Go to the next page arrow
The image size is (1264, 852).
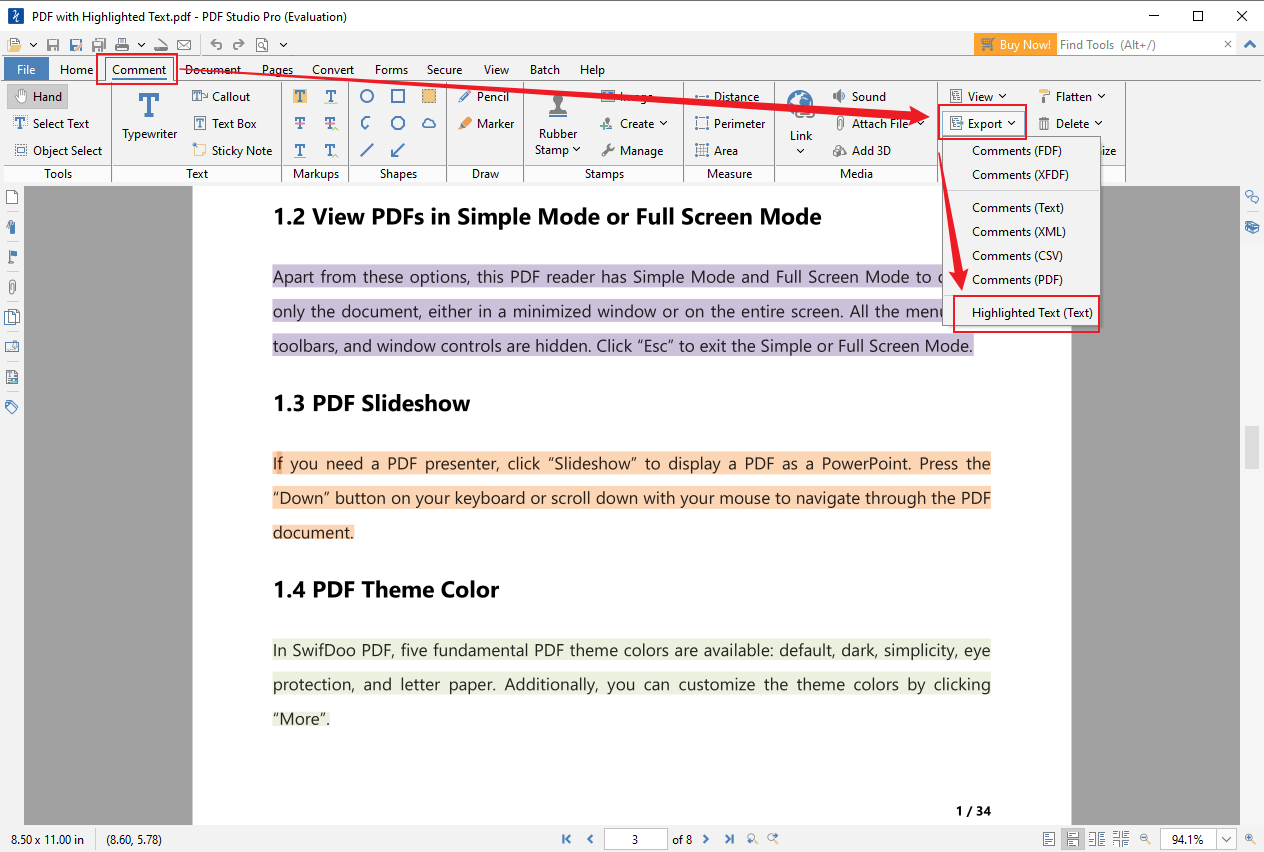[706, 839]
